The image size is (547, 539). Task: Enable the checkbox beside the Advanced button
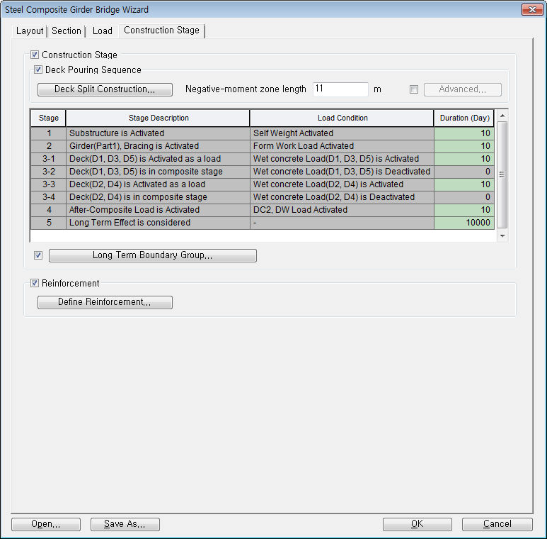pyautogui.click(x=413, y=90)
